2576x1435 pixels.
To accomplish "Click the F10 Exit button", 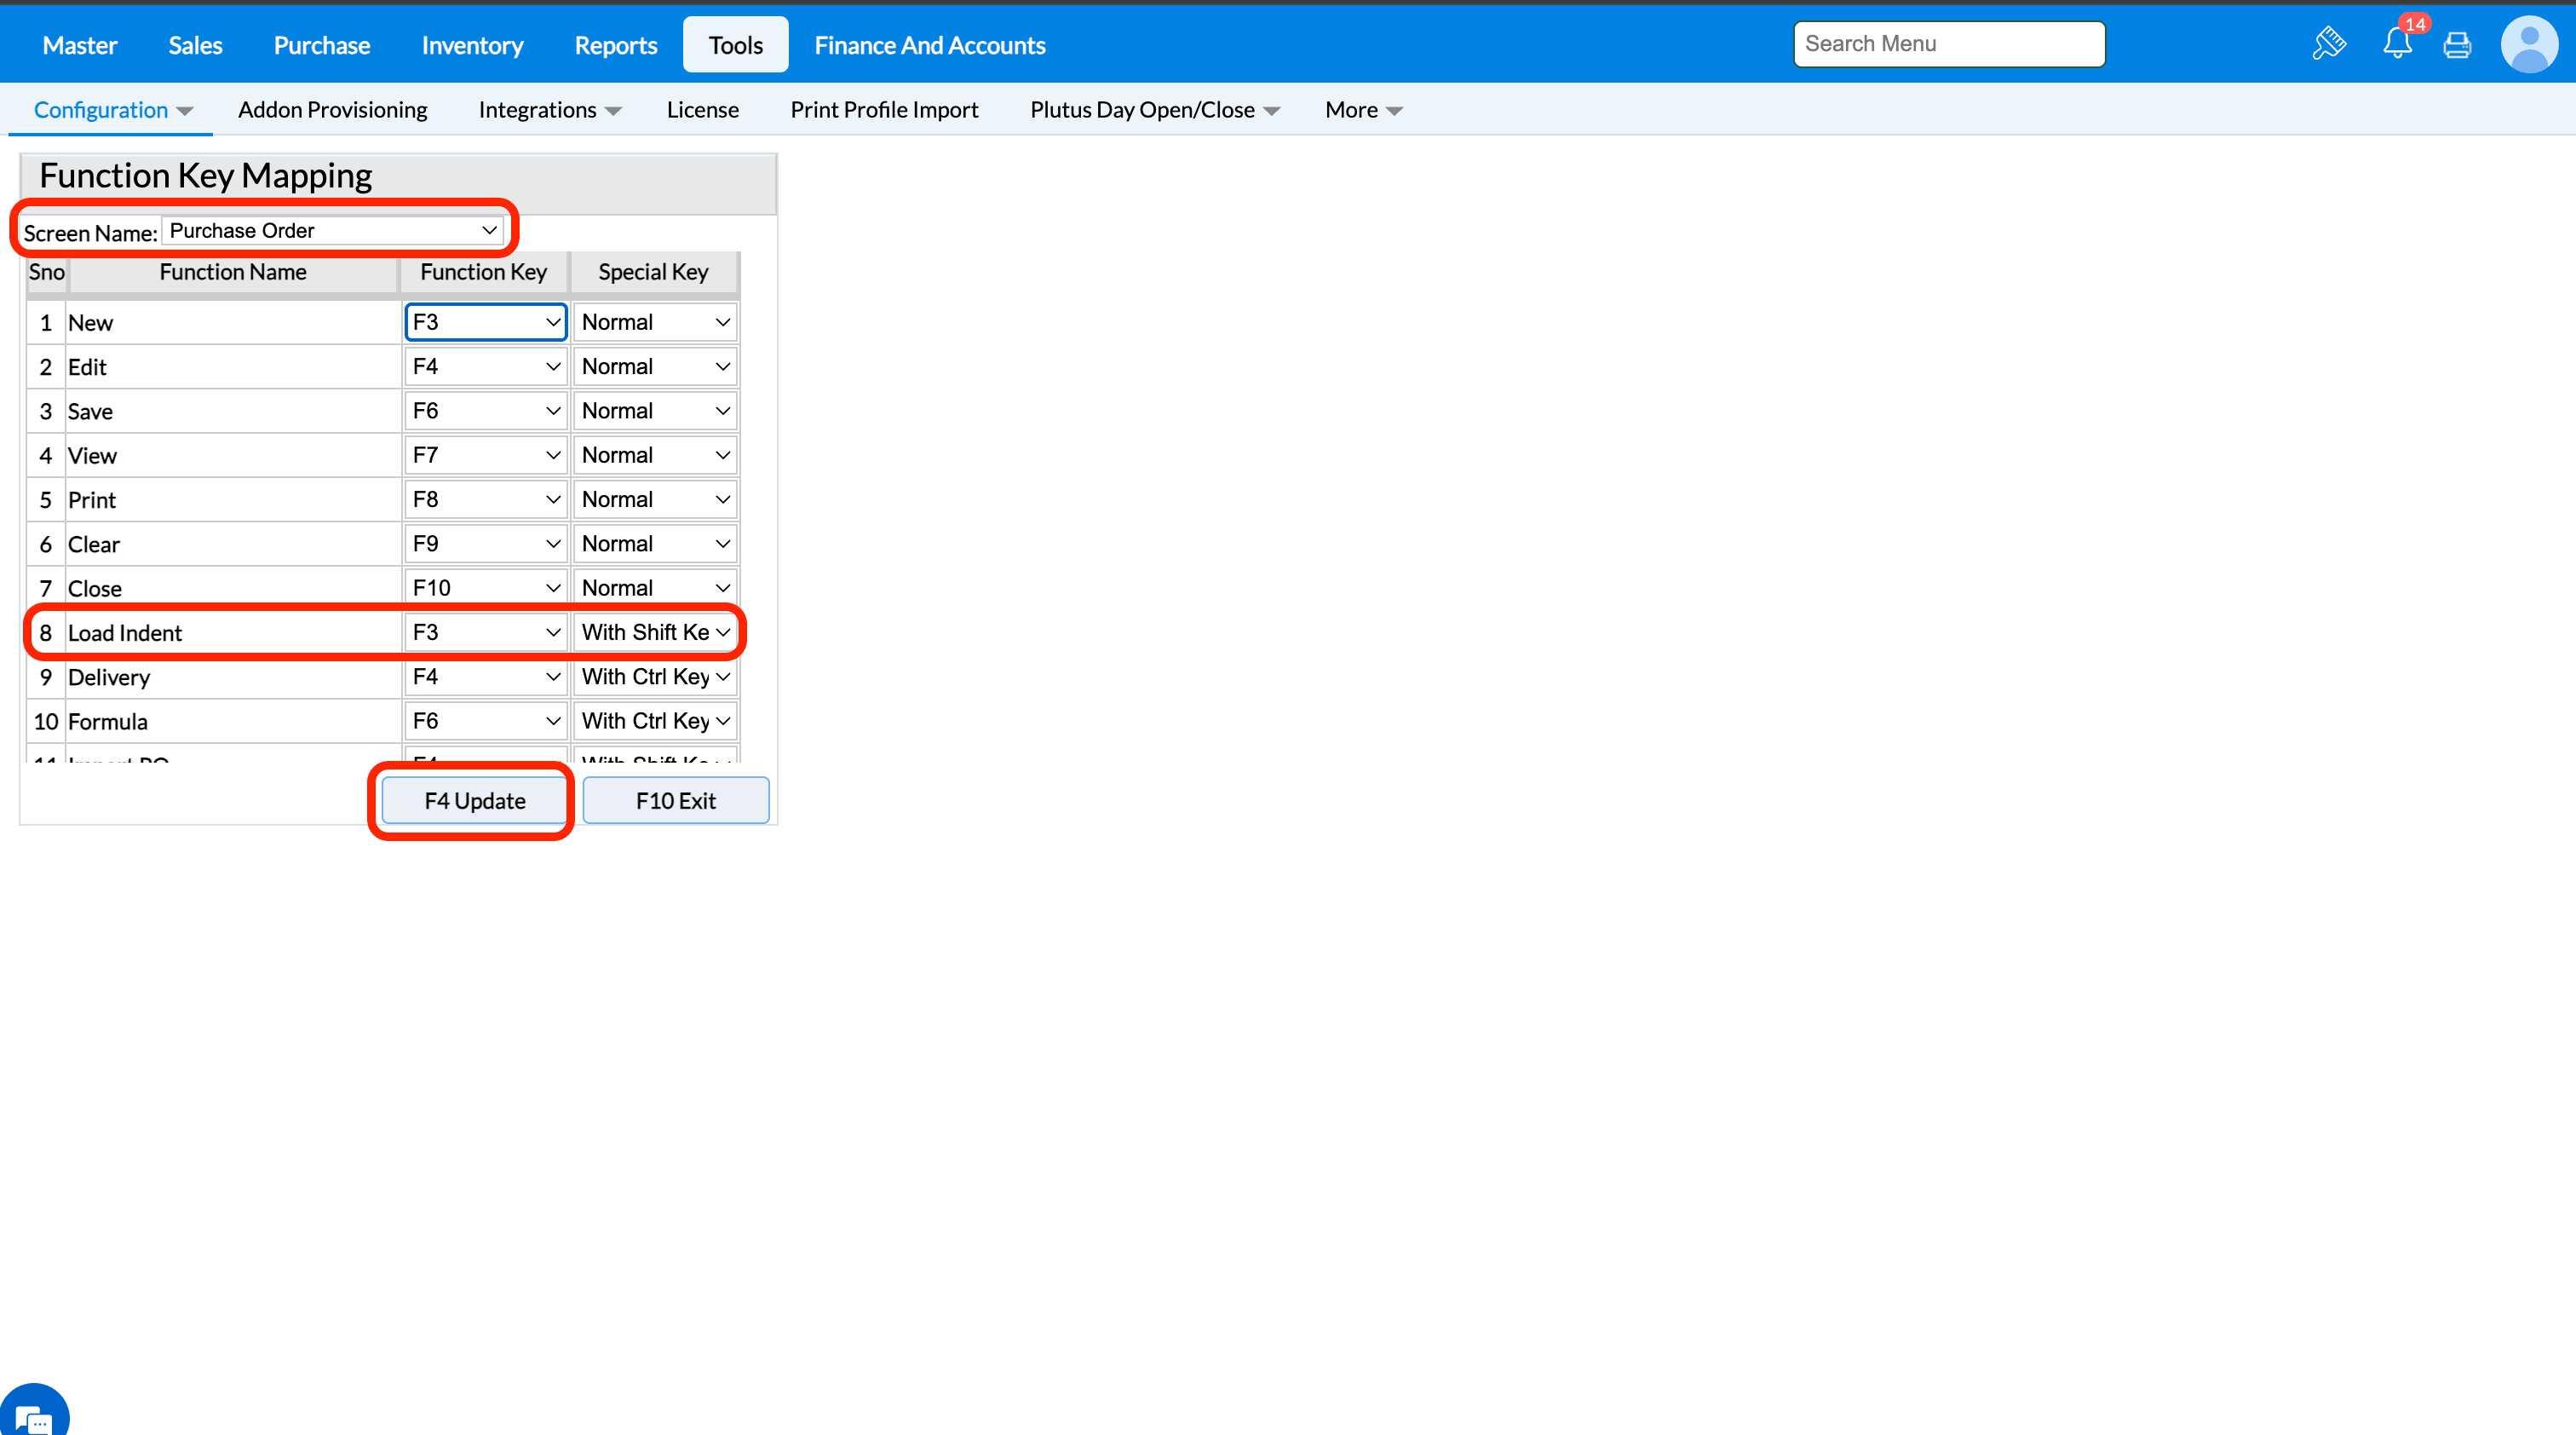I will 675,801.
